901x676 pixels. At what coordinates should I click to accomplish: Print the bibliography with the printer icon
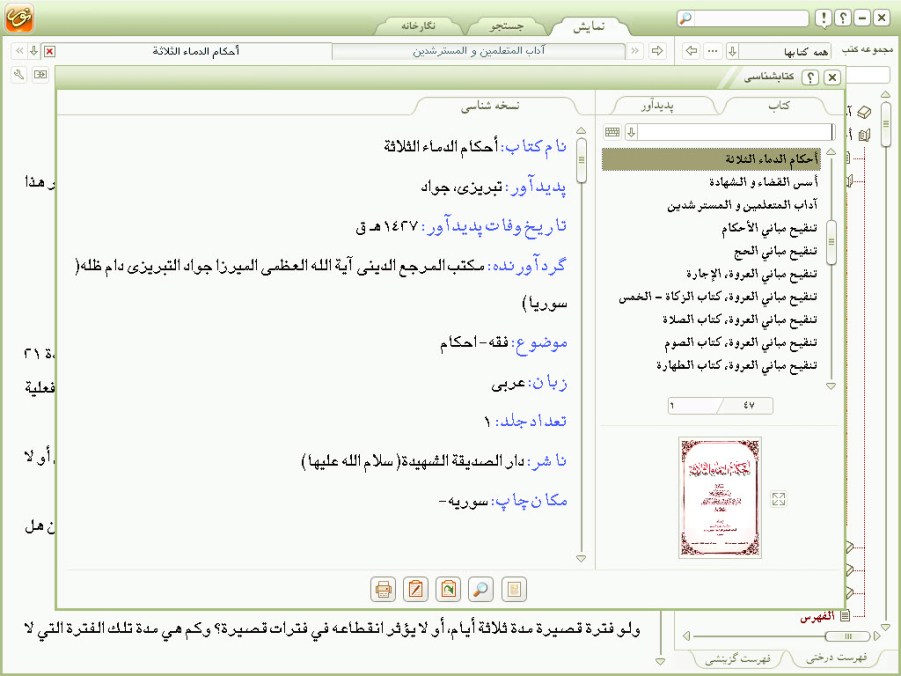click(x=383, y=589)
